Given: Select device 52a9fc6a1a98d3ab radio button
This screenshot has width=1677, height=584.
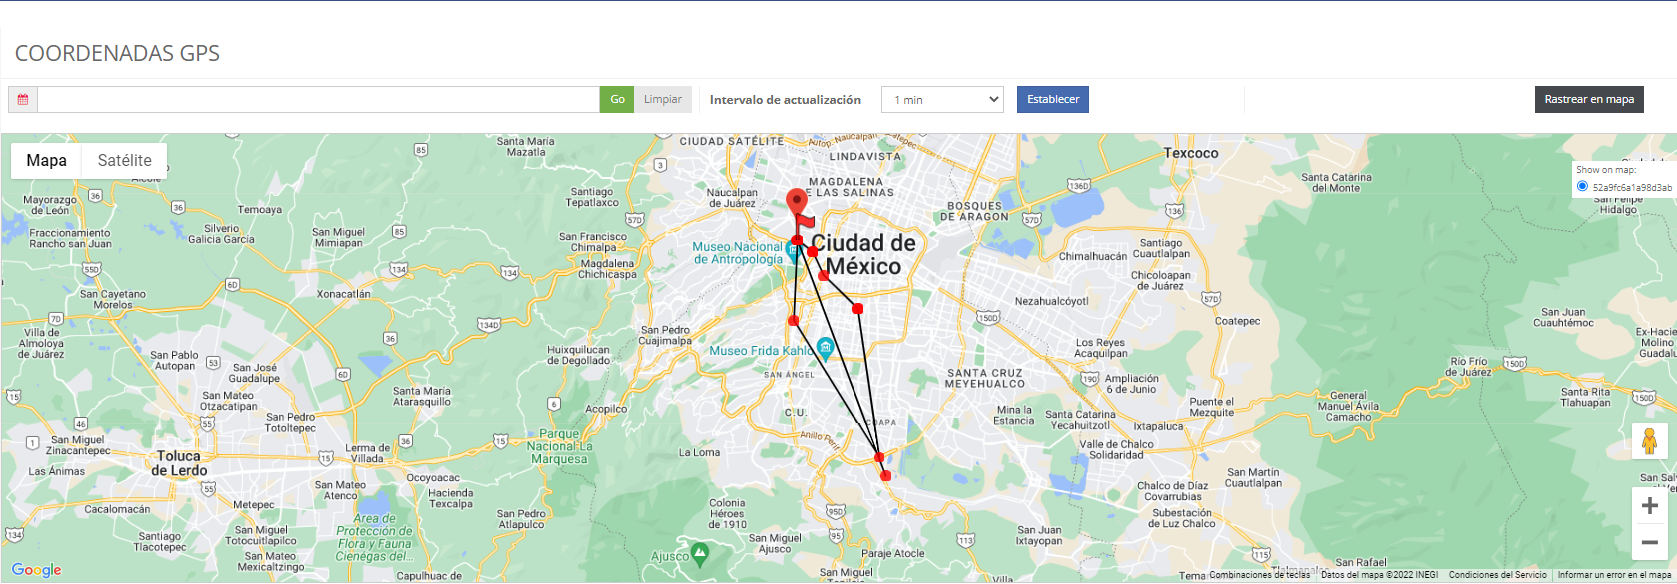Looking at the screenshot, I should [1582, 186].
